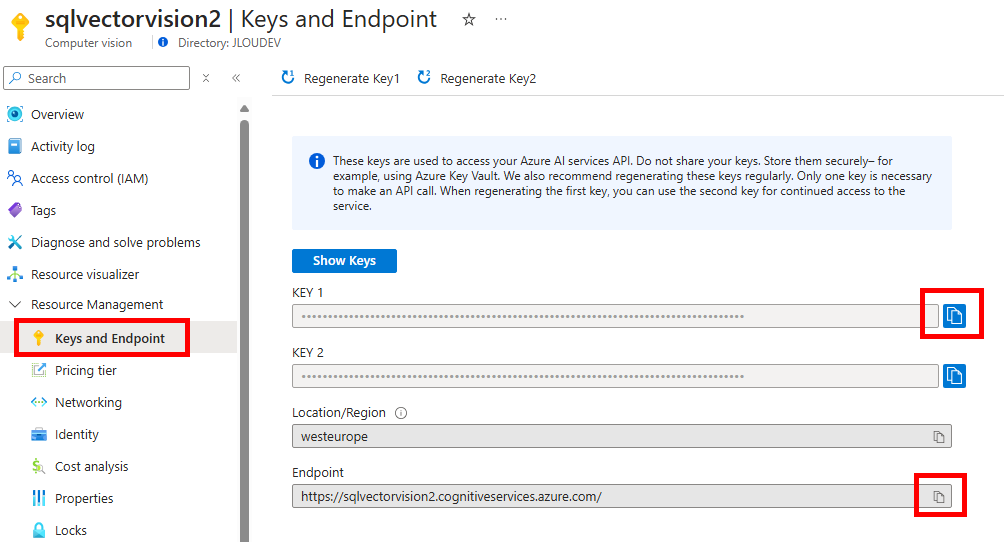Click the Identity icon

coord(38,434)
